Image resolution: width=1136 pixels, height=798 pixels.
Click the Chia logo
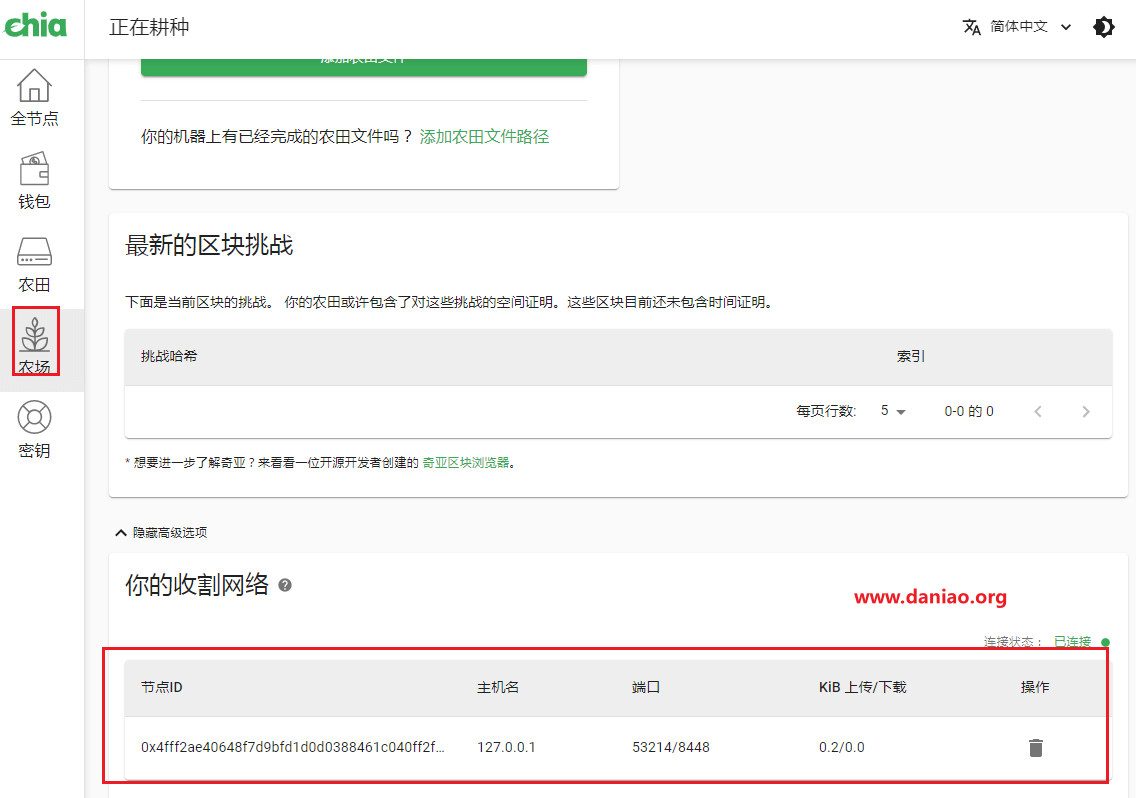pyautogui.click(x=35, y=26)
